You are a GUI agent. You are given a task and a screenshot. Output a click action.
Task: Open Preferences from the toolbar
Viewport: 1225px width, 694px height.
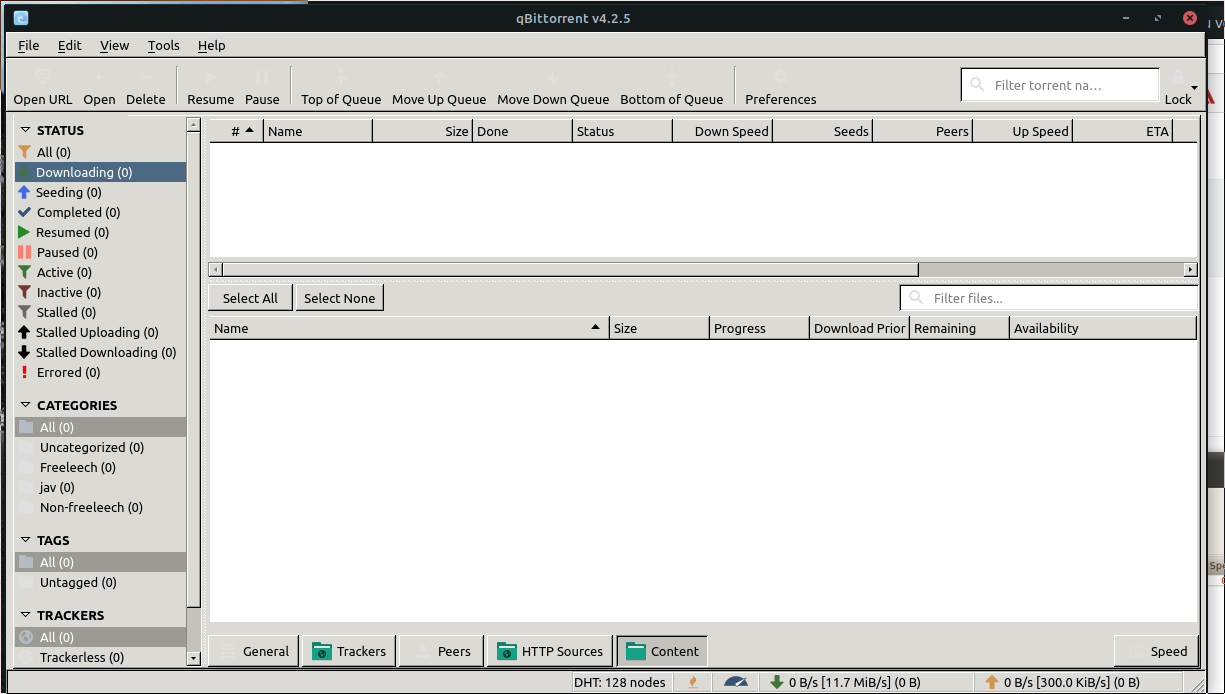click(781, 87)
